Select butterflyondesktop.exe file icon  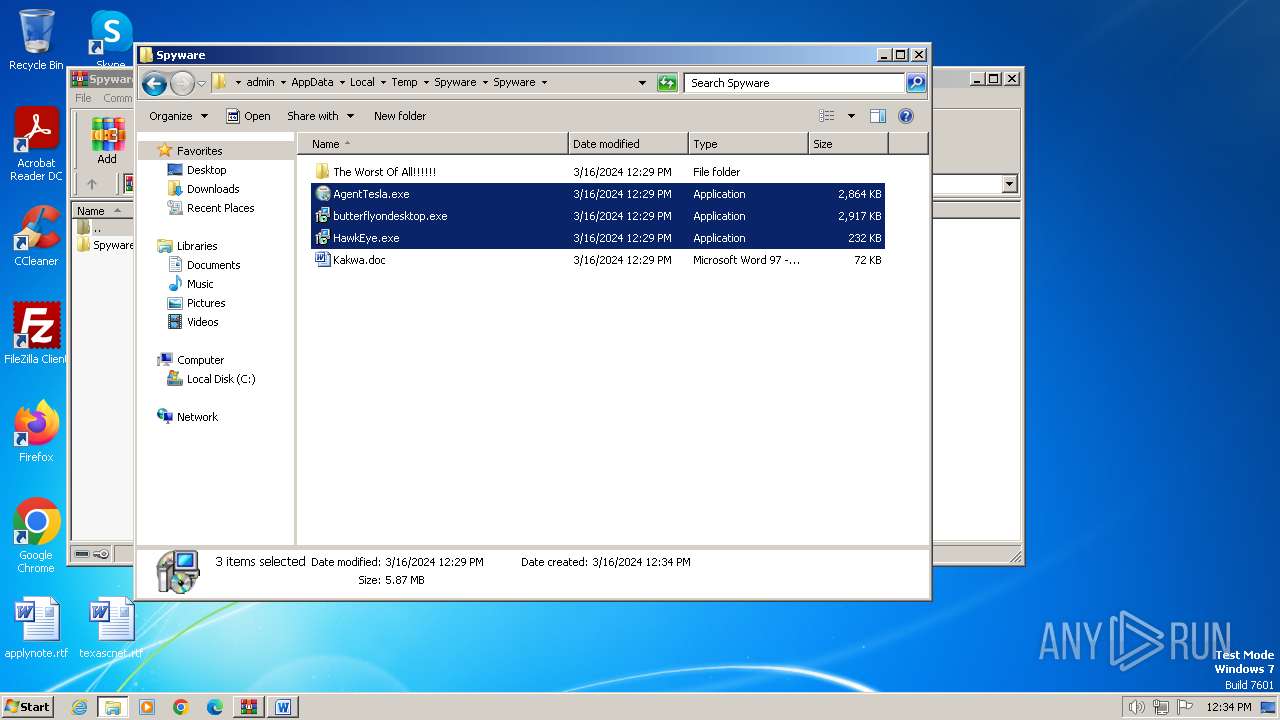click(x=322, y=216)
